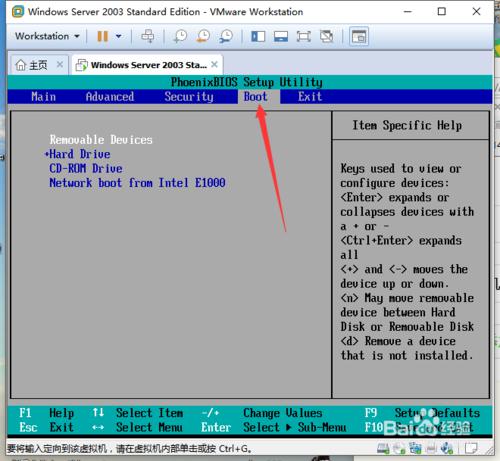Click the home icon on 主页 tab
Screen dimensions: 500x461
coord(21,65)
